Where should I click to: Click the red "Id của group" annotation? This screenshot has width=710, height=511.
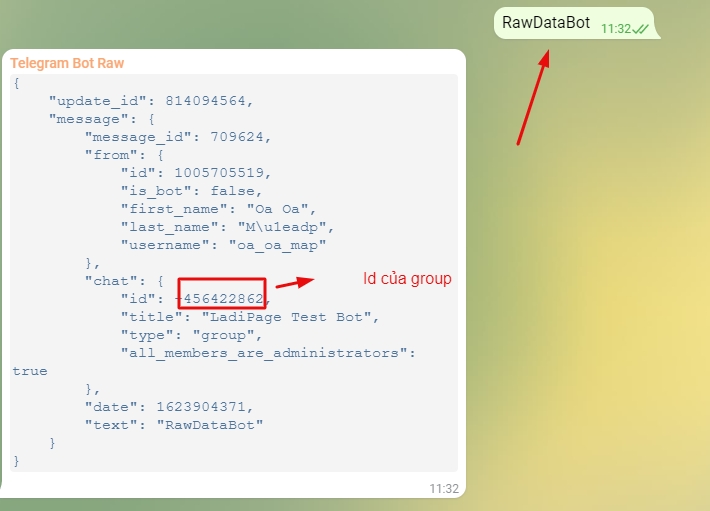pos(407,279)
